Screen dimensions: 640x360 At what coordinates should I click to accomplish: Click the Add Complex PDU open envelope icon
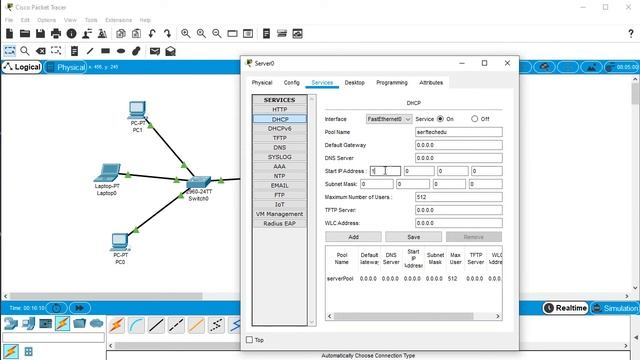[x=171, y=51]
